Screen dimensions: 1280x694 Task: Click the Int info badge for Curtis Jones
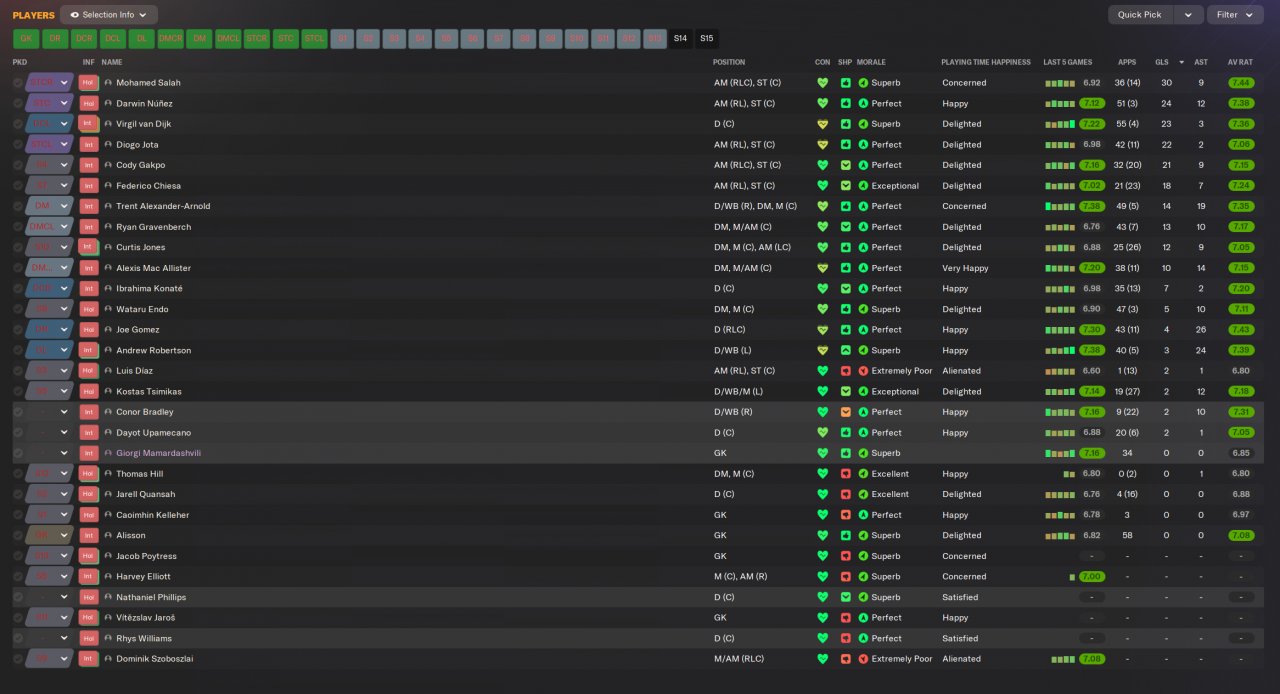point(89,247)
